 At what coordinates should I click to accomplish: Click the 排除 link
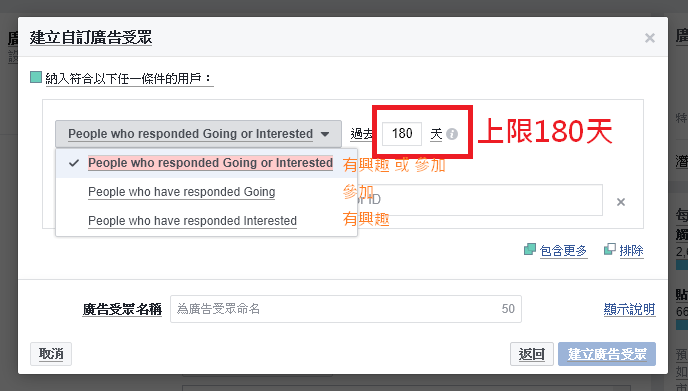(x=631, y=251)
